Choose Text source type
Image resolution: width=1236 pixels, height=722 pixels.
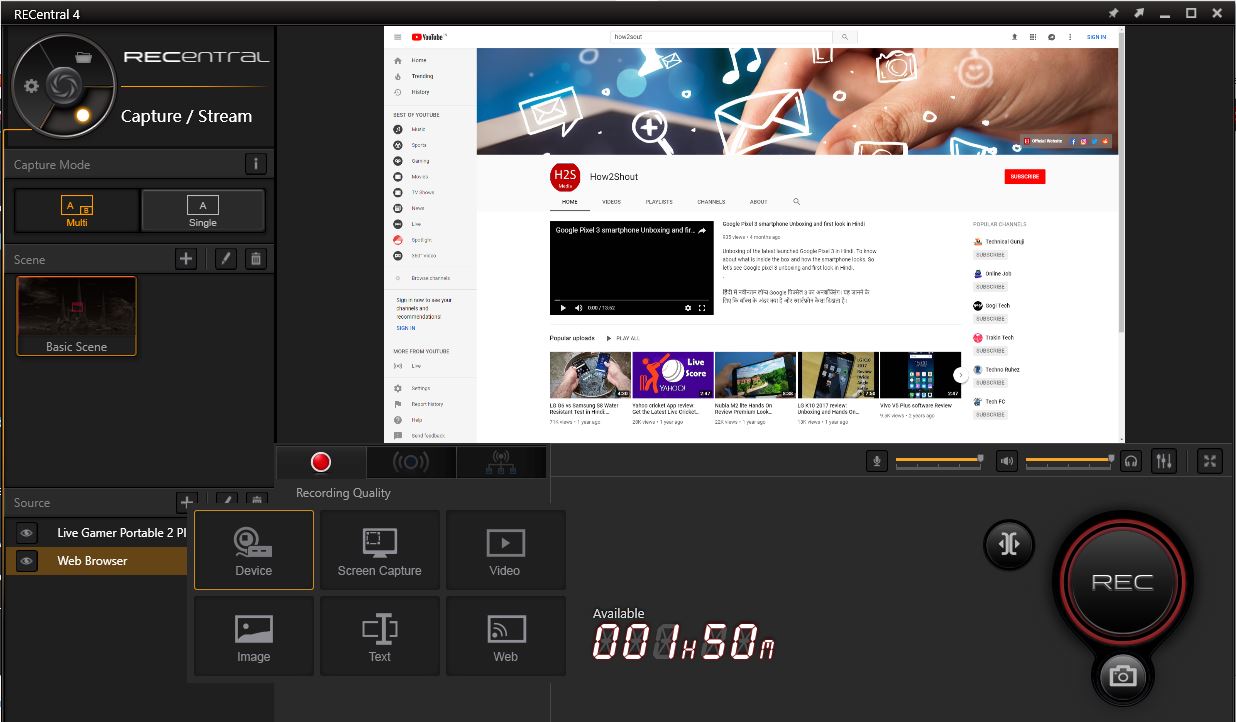[380, 636]
